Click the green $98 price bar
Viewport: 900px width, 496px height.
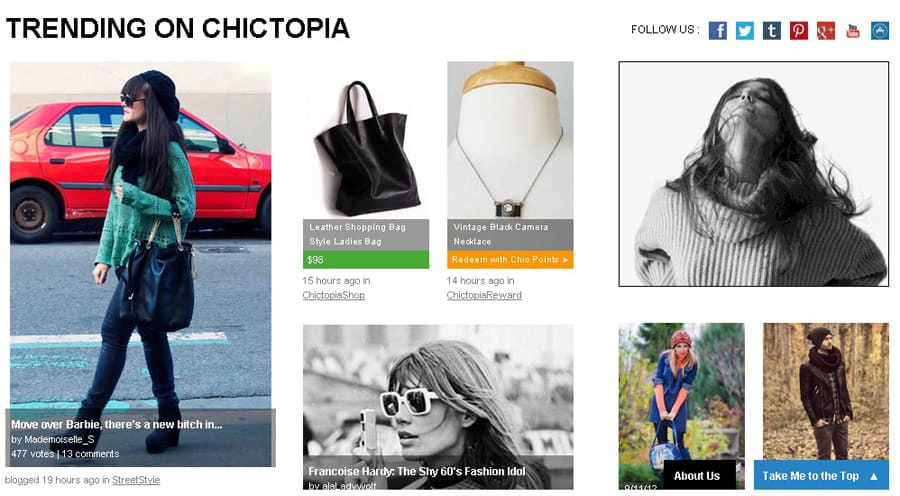pyautogui.click(x=366, y=259)
